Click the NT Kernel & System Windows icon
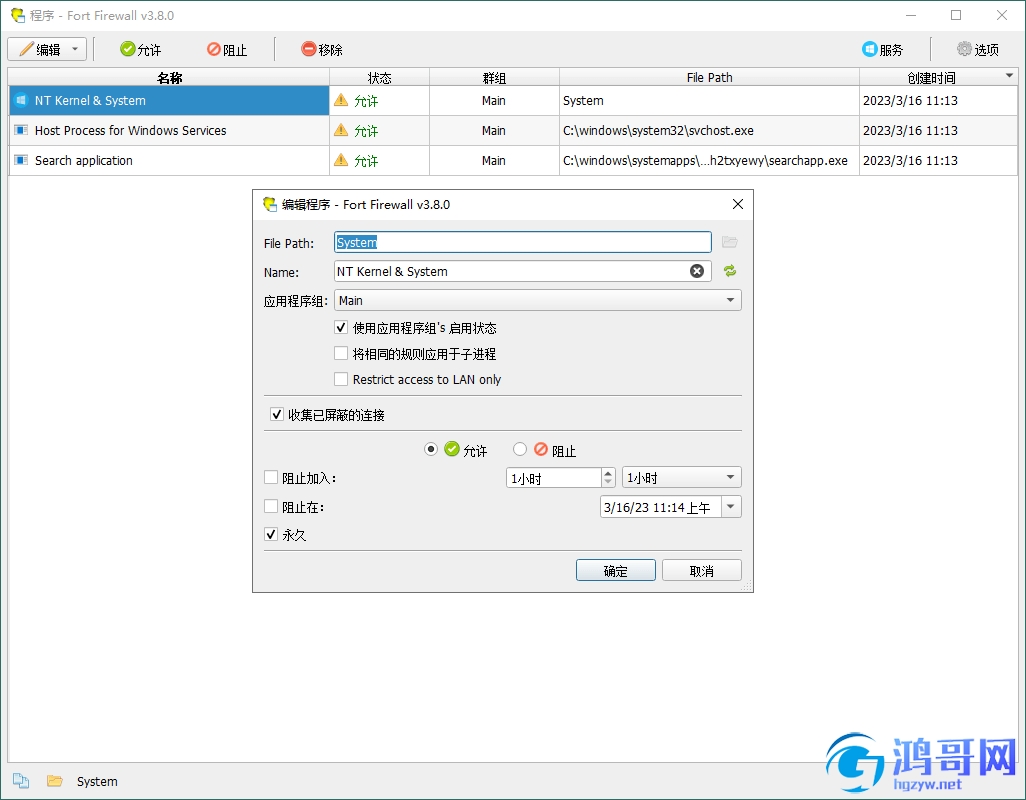 (21, 101)
